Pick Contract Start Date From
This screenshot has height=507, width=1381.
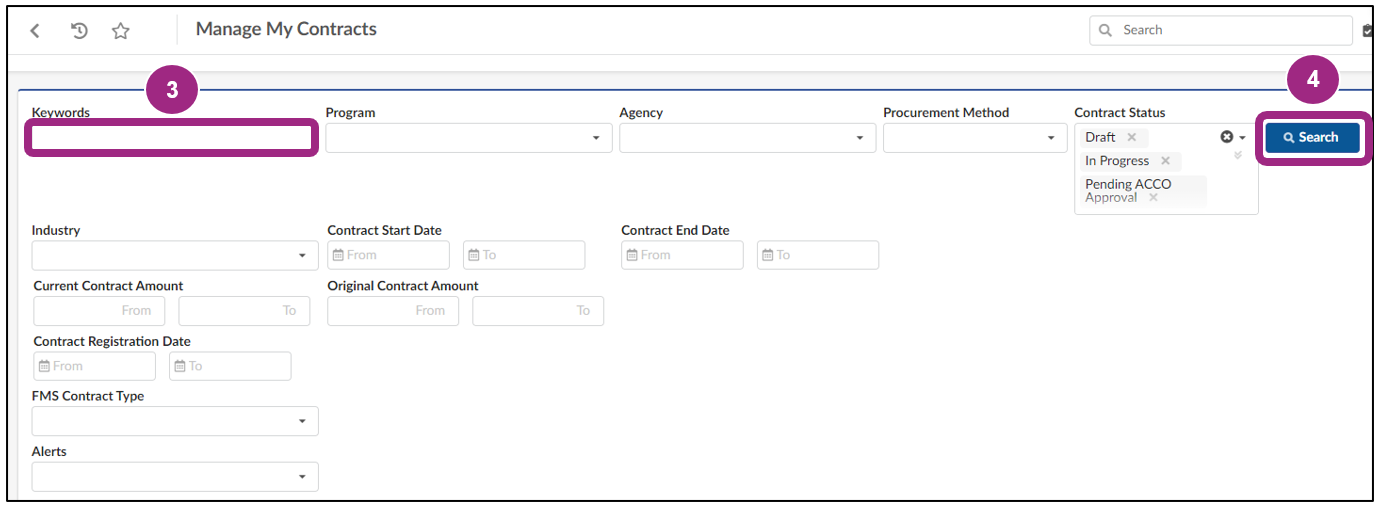[x=388, y=255]
